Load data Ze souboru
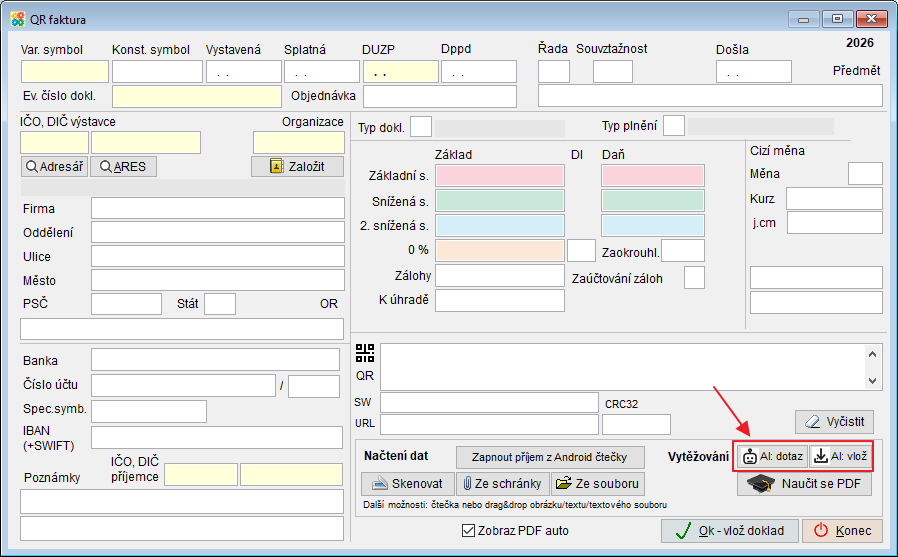The width and height of the screenshot is (898, 557). coord(598,484)
